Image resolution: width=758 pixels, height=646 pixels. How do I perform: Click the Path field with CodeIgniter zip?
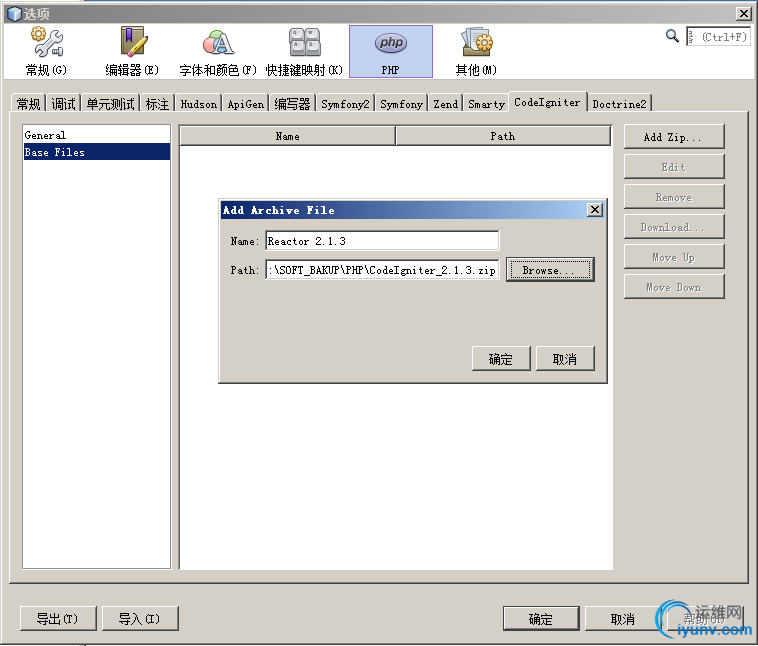(382, 270)
